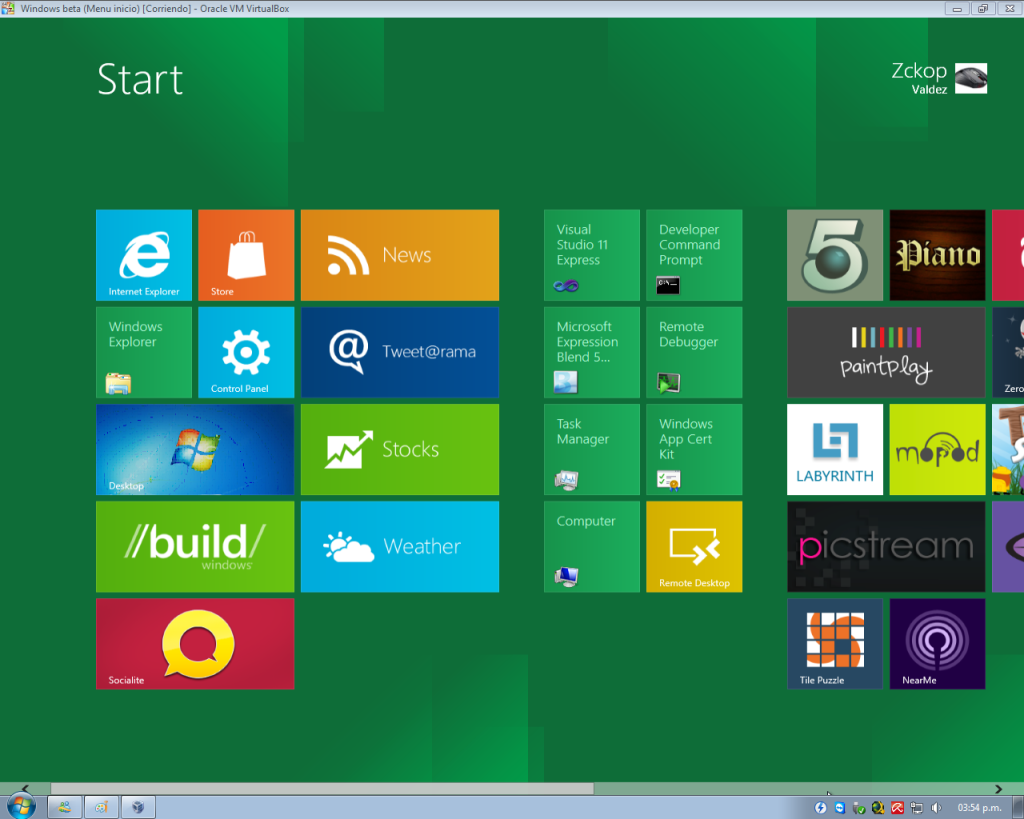
Task: Launch Windows App Cert Kit tile
Action: pos(694,449)
